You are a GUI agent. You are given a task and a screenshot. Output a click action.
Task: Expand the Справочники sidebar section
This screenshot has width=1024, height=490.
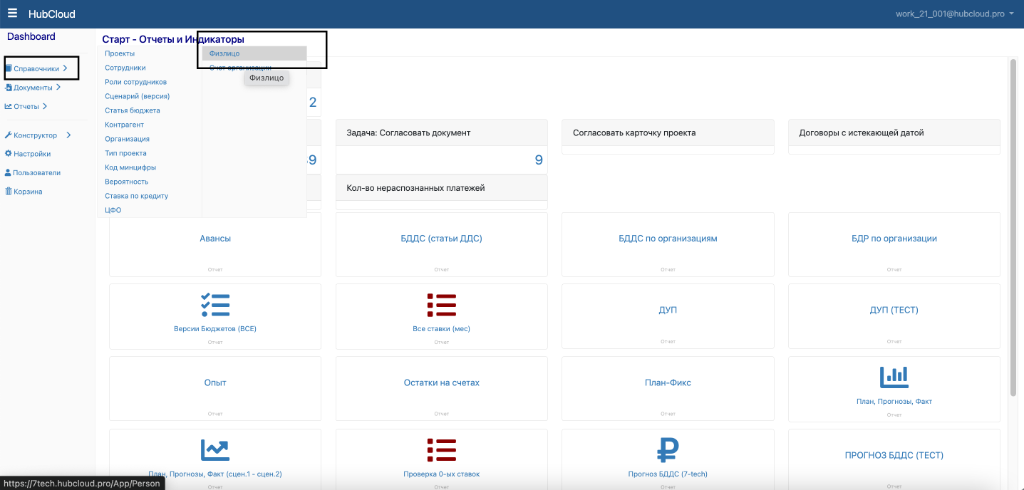(x=40, y=69)
